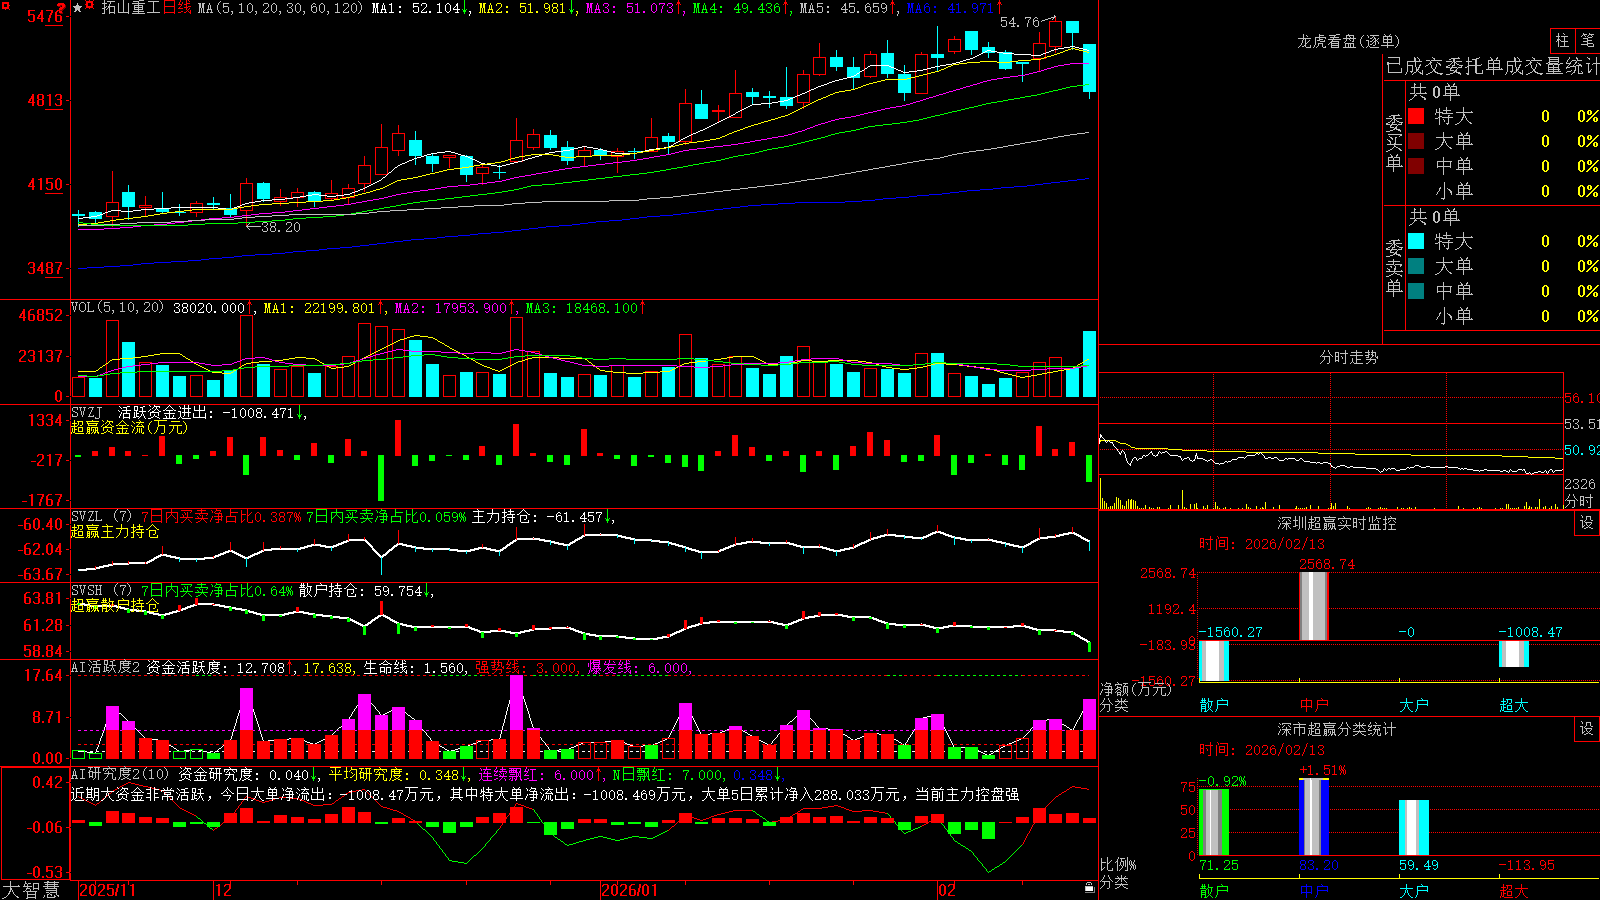
Task: Click dark red swatch for buy 中单
Action: click(x=1416, y=166)
